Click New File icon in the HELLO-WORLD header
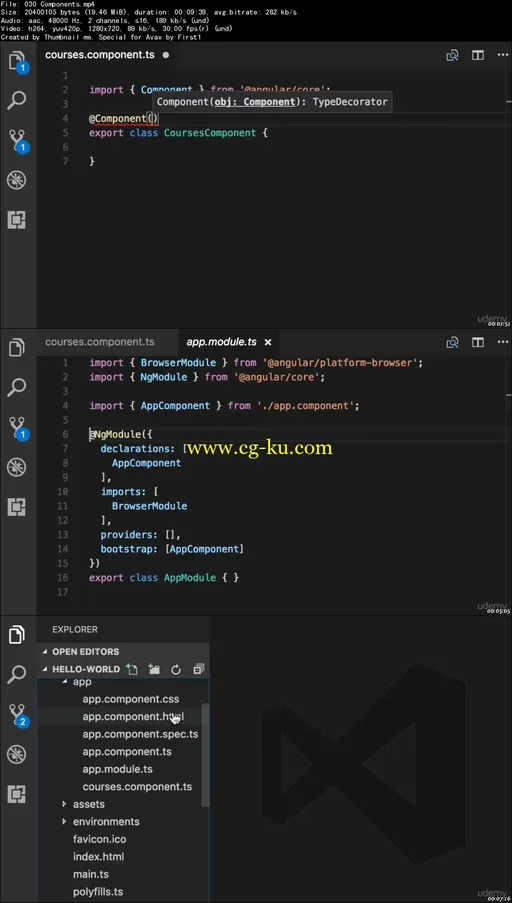The width and height of the screenshot is (512, 903). click(132, 669)
